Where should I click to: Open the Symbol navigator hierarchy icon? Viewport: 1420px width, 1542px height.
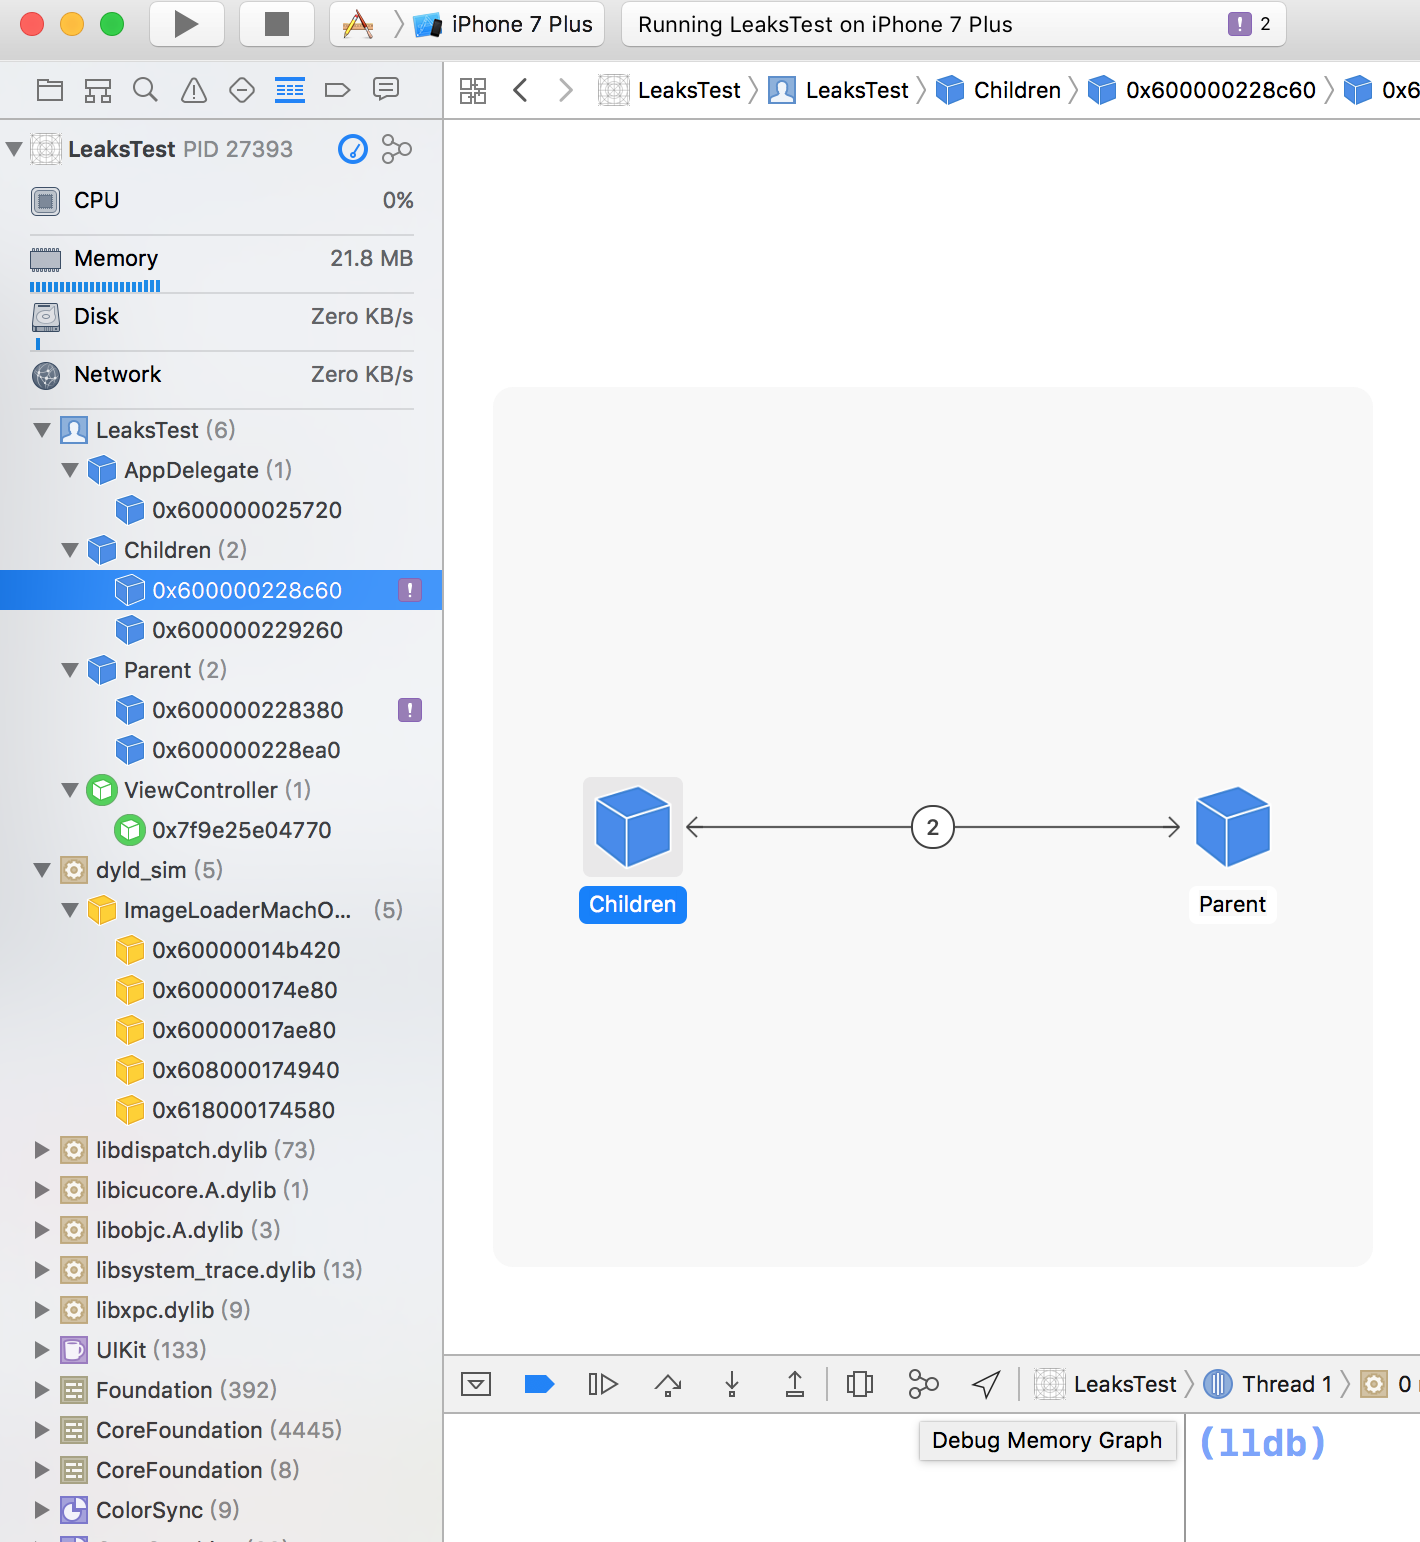(98, 91)
